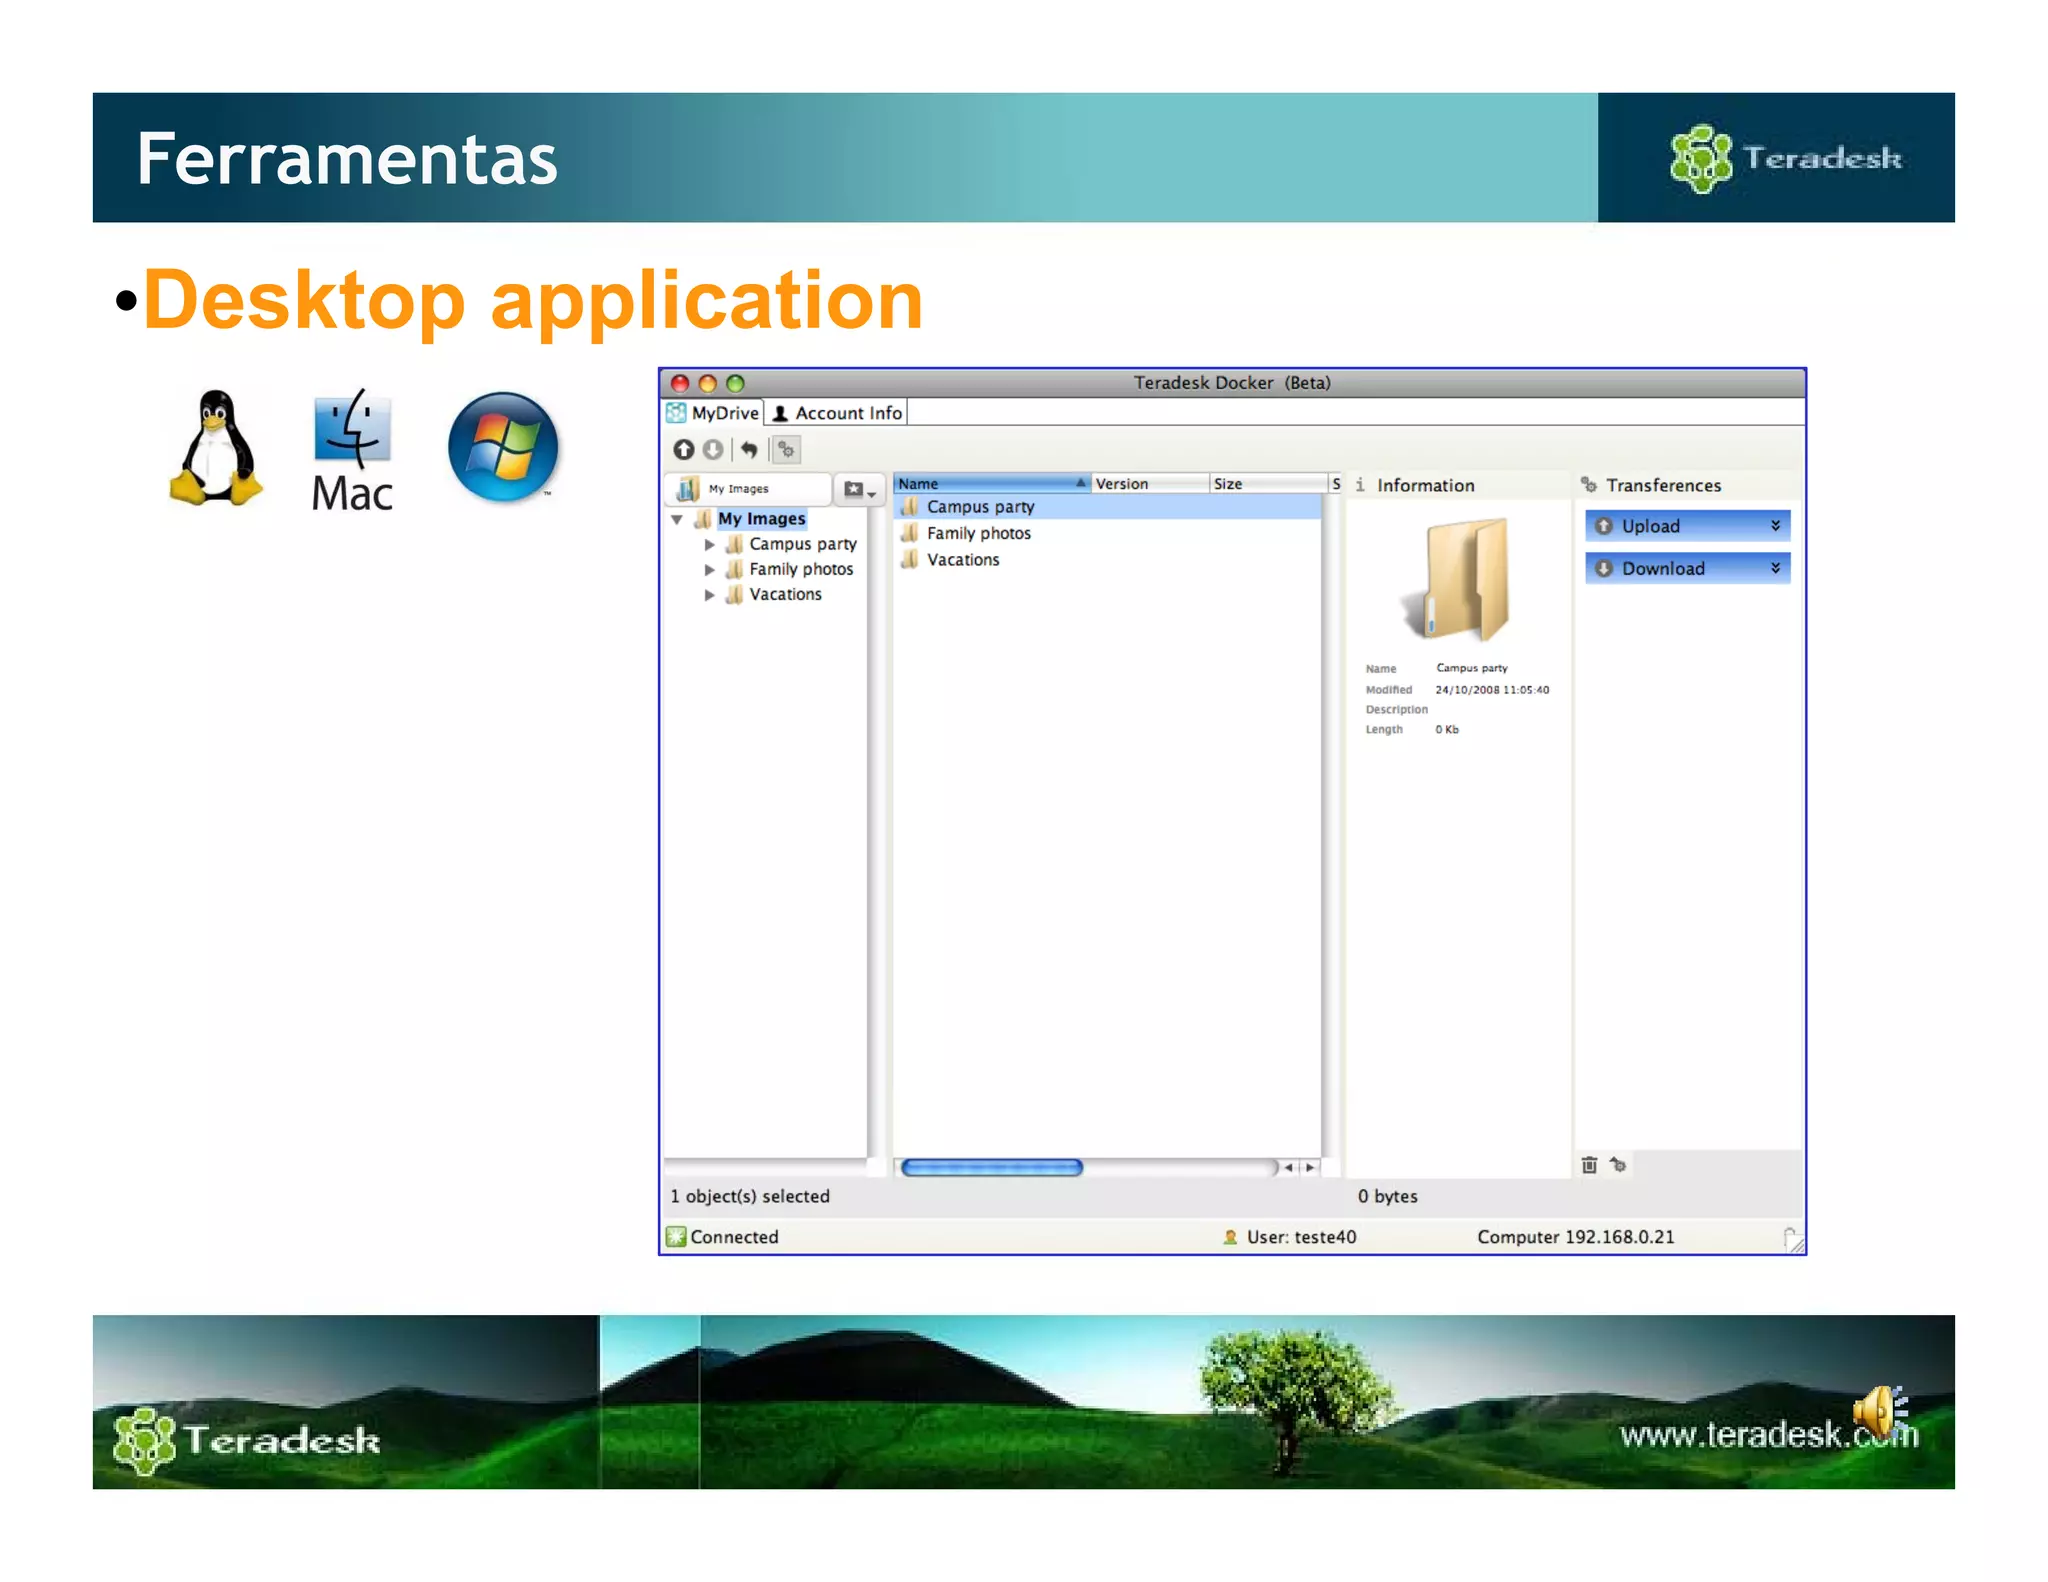Click Vacations folder icon in list
The height and width of the screenshot is (1582, 2048).
click(910, 560)
